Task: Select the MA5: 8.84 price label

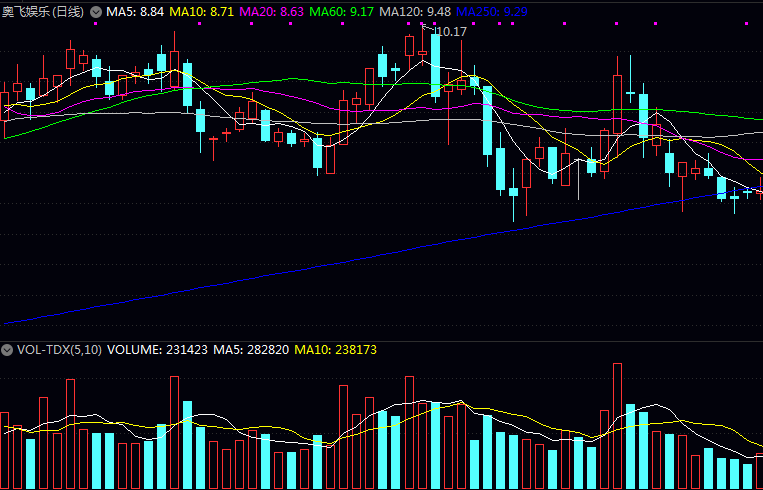Action: point(135,12)
